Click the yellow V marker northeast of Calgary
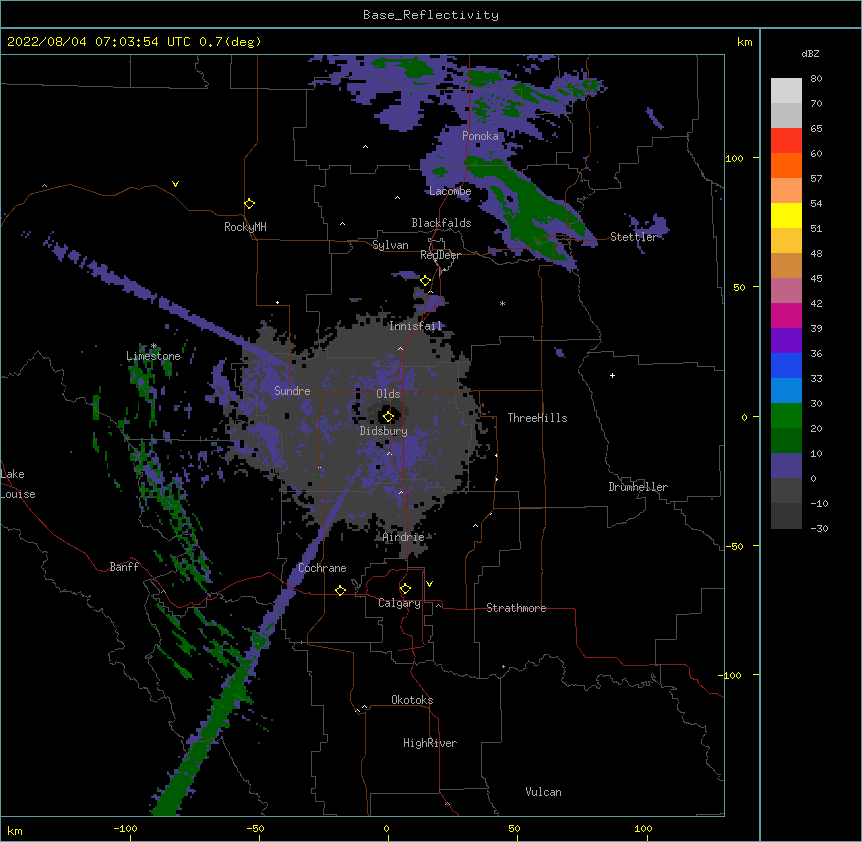The height and width of the screenshot is (842, 862). pyautogui.click(x=429, y=584)
